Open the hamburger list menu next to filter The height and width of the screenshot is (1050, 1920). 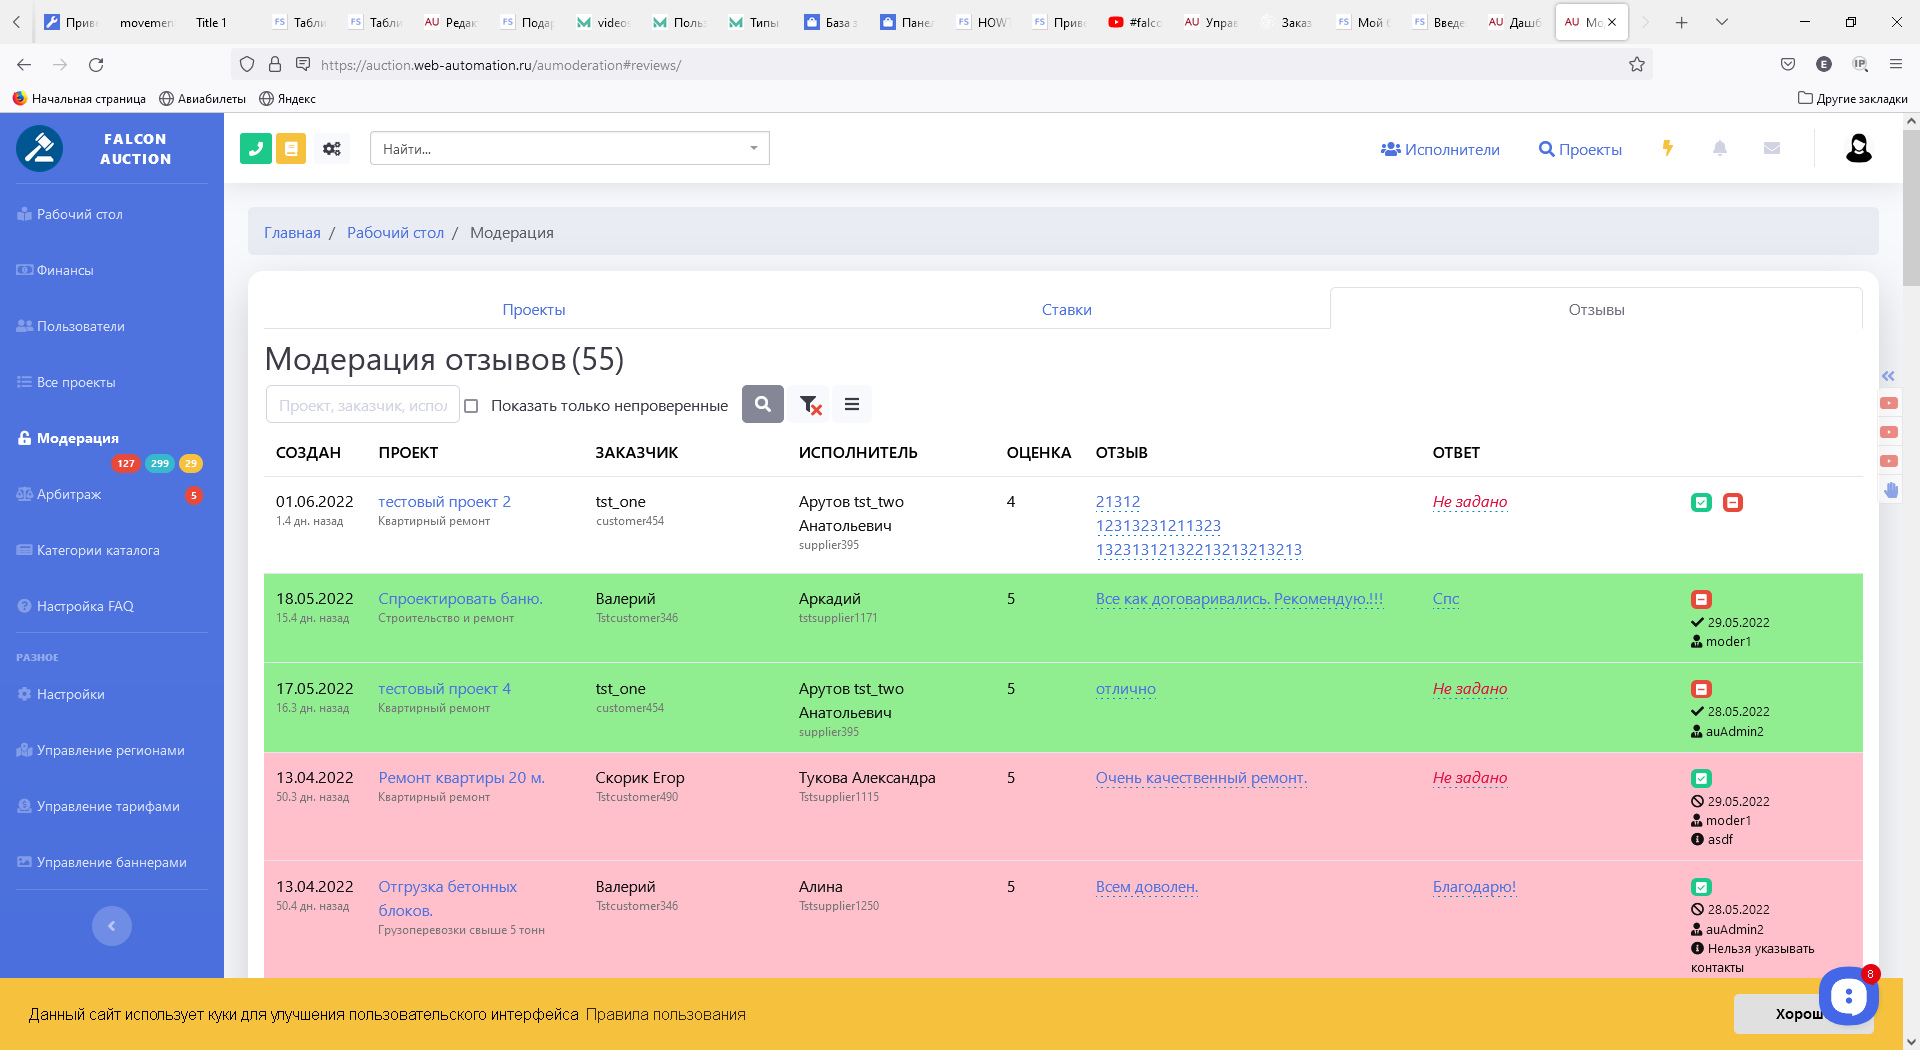point(852,405)
